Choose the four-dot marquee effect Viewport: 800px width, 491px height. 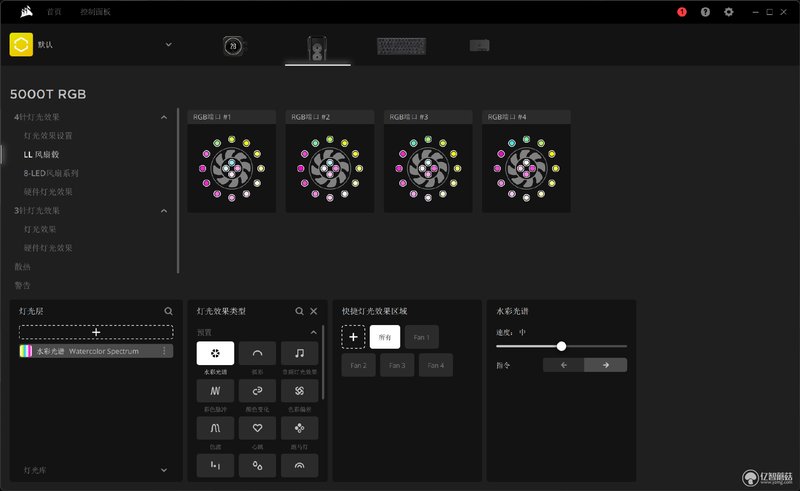[x=299, y=428]
